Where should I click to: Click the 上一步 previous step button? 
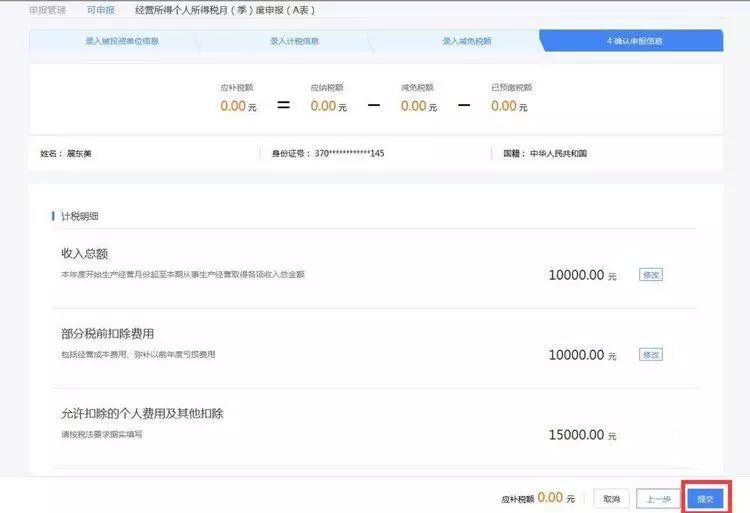coord(658,499)
